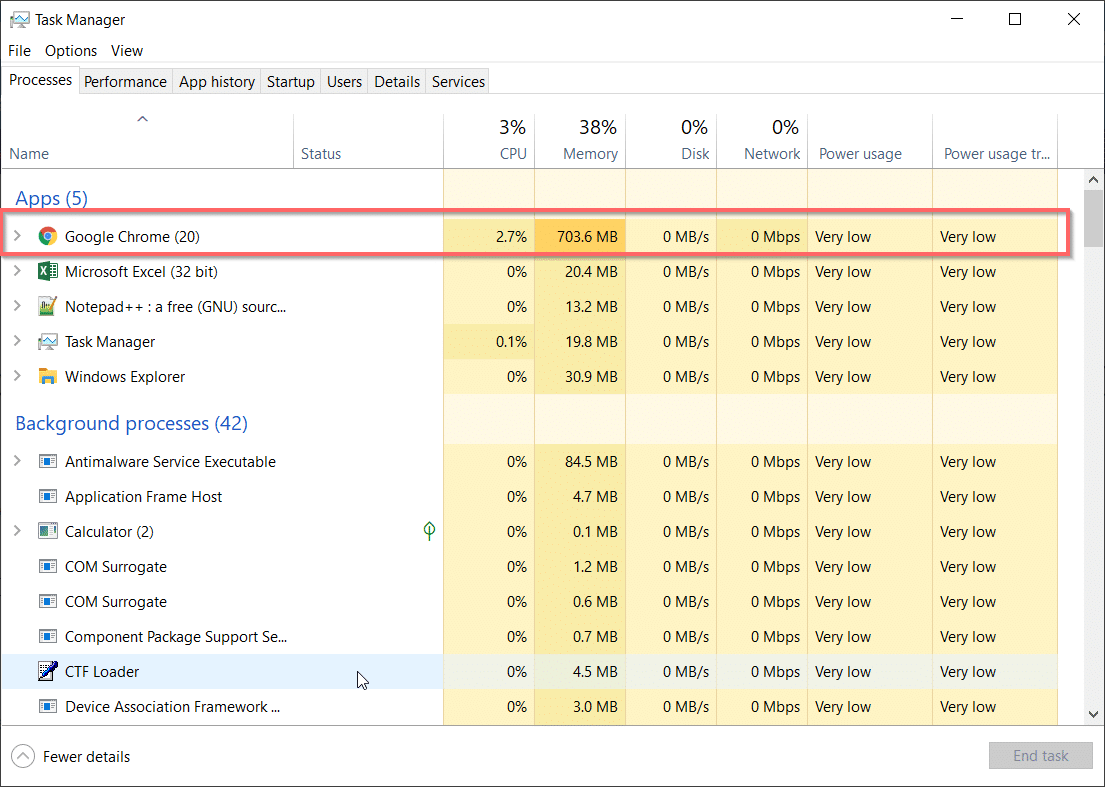This screenshot has height=787, width=1105.
Task: Expand the Windows Explorer process group
Action: coord(18,376)
